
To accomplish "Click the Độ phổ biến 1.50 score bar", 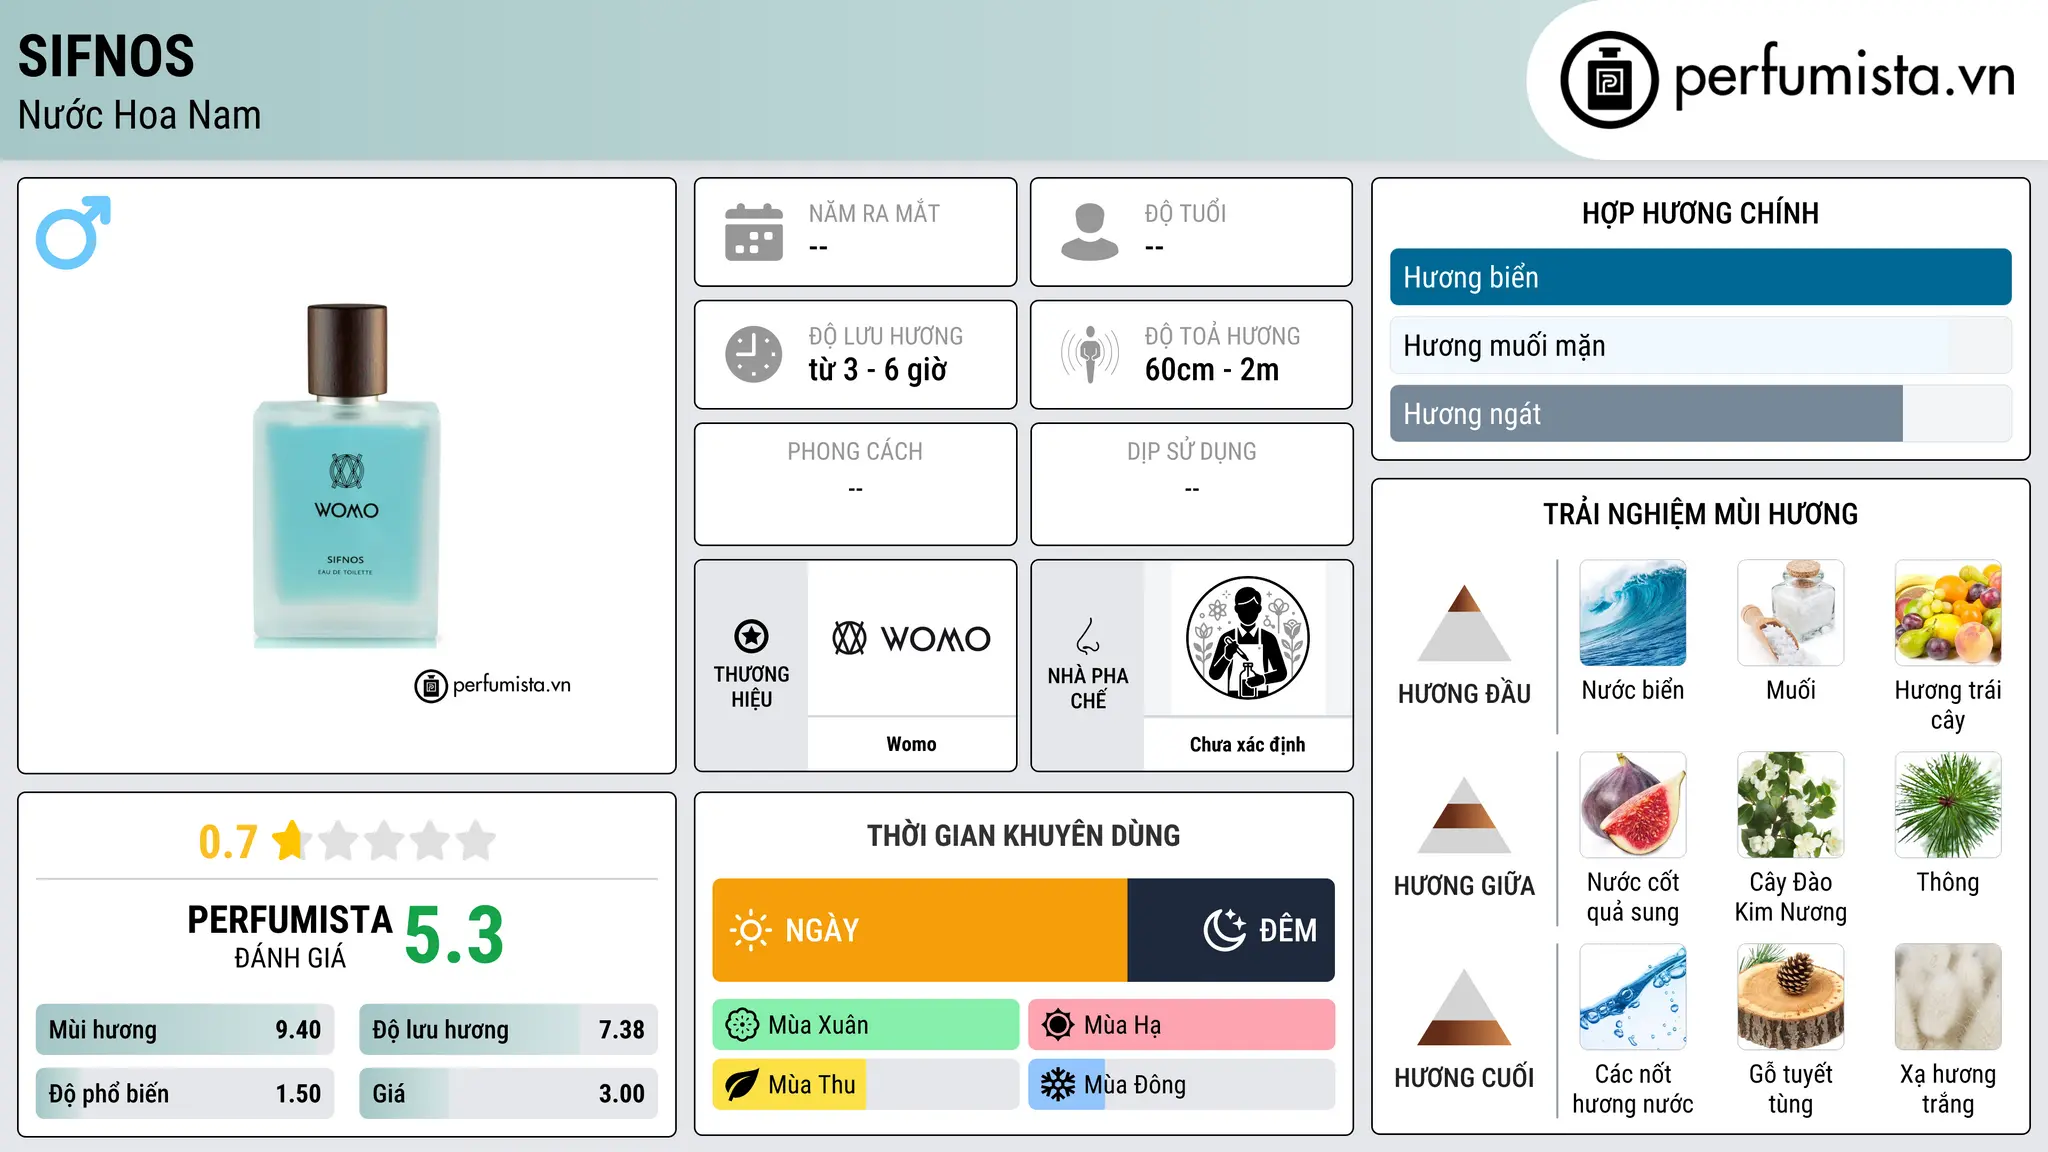I will 185,1094.
